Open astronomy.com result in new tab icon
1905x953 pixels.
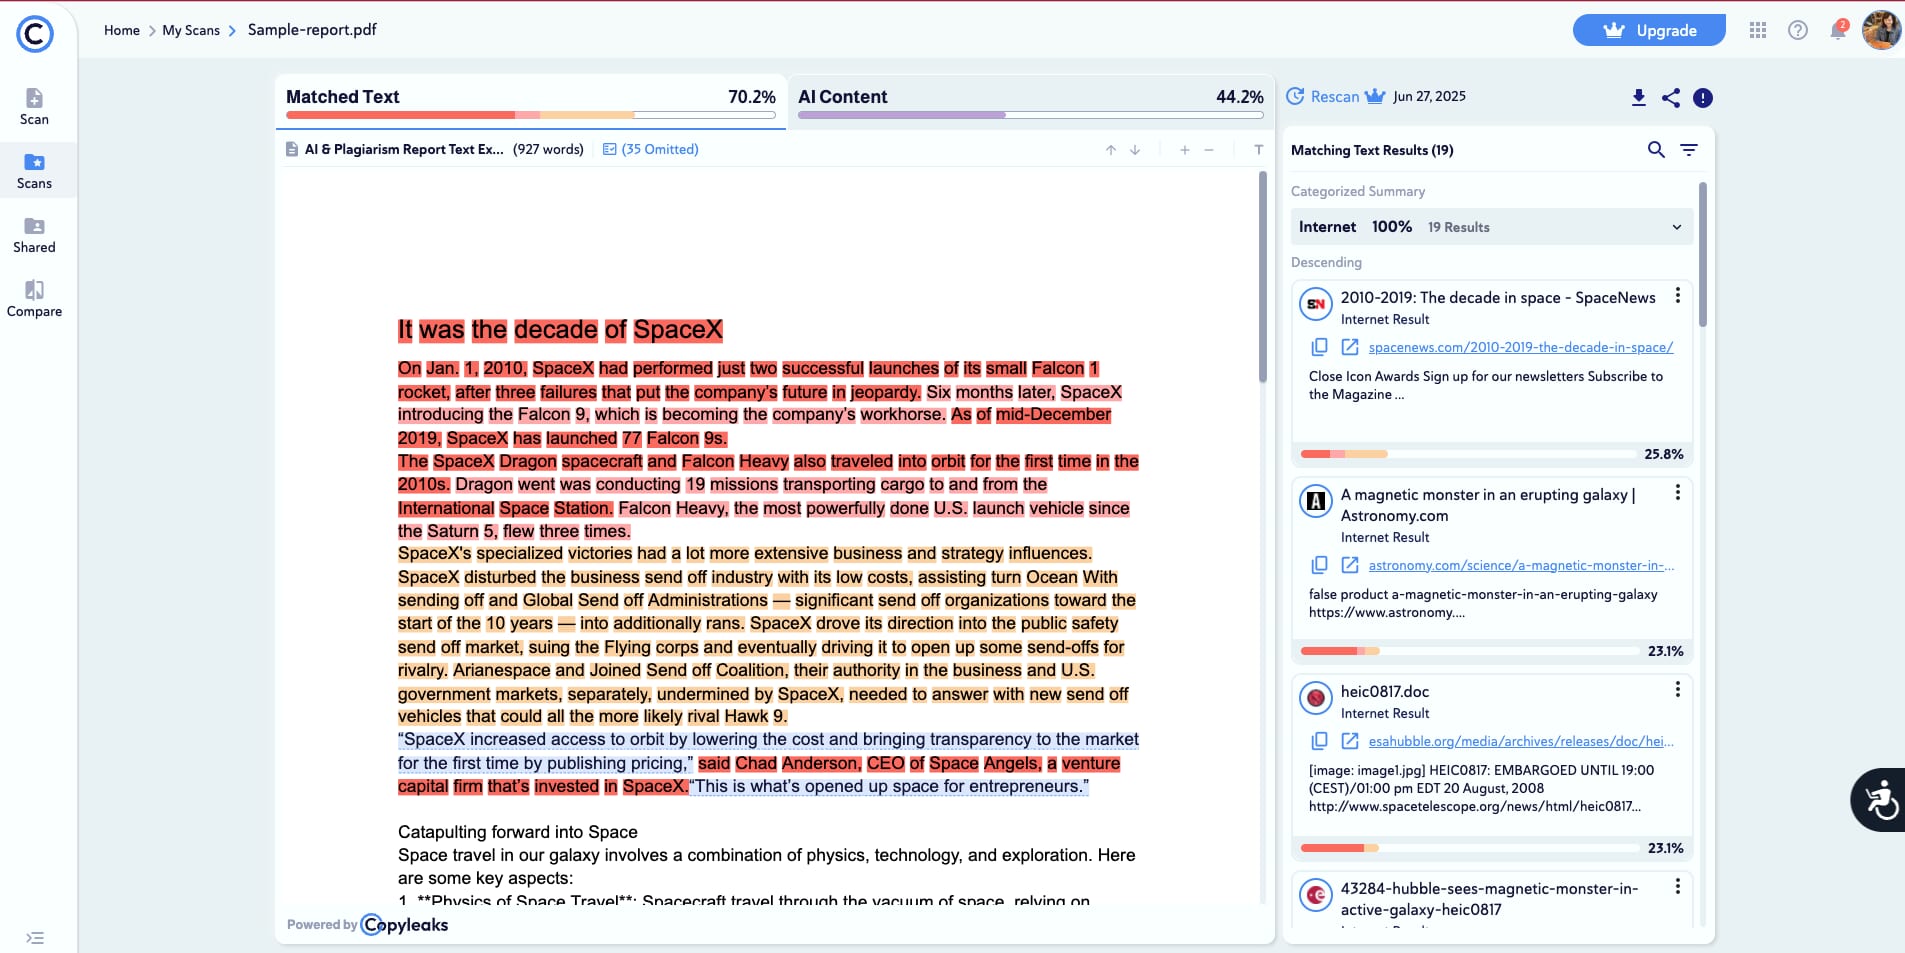pos(1350,565)
